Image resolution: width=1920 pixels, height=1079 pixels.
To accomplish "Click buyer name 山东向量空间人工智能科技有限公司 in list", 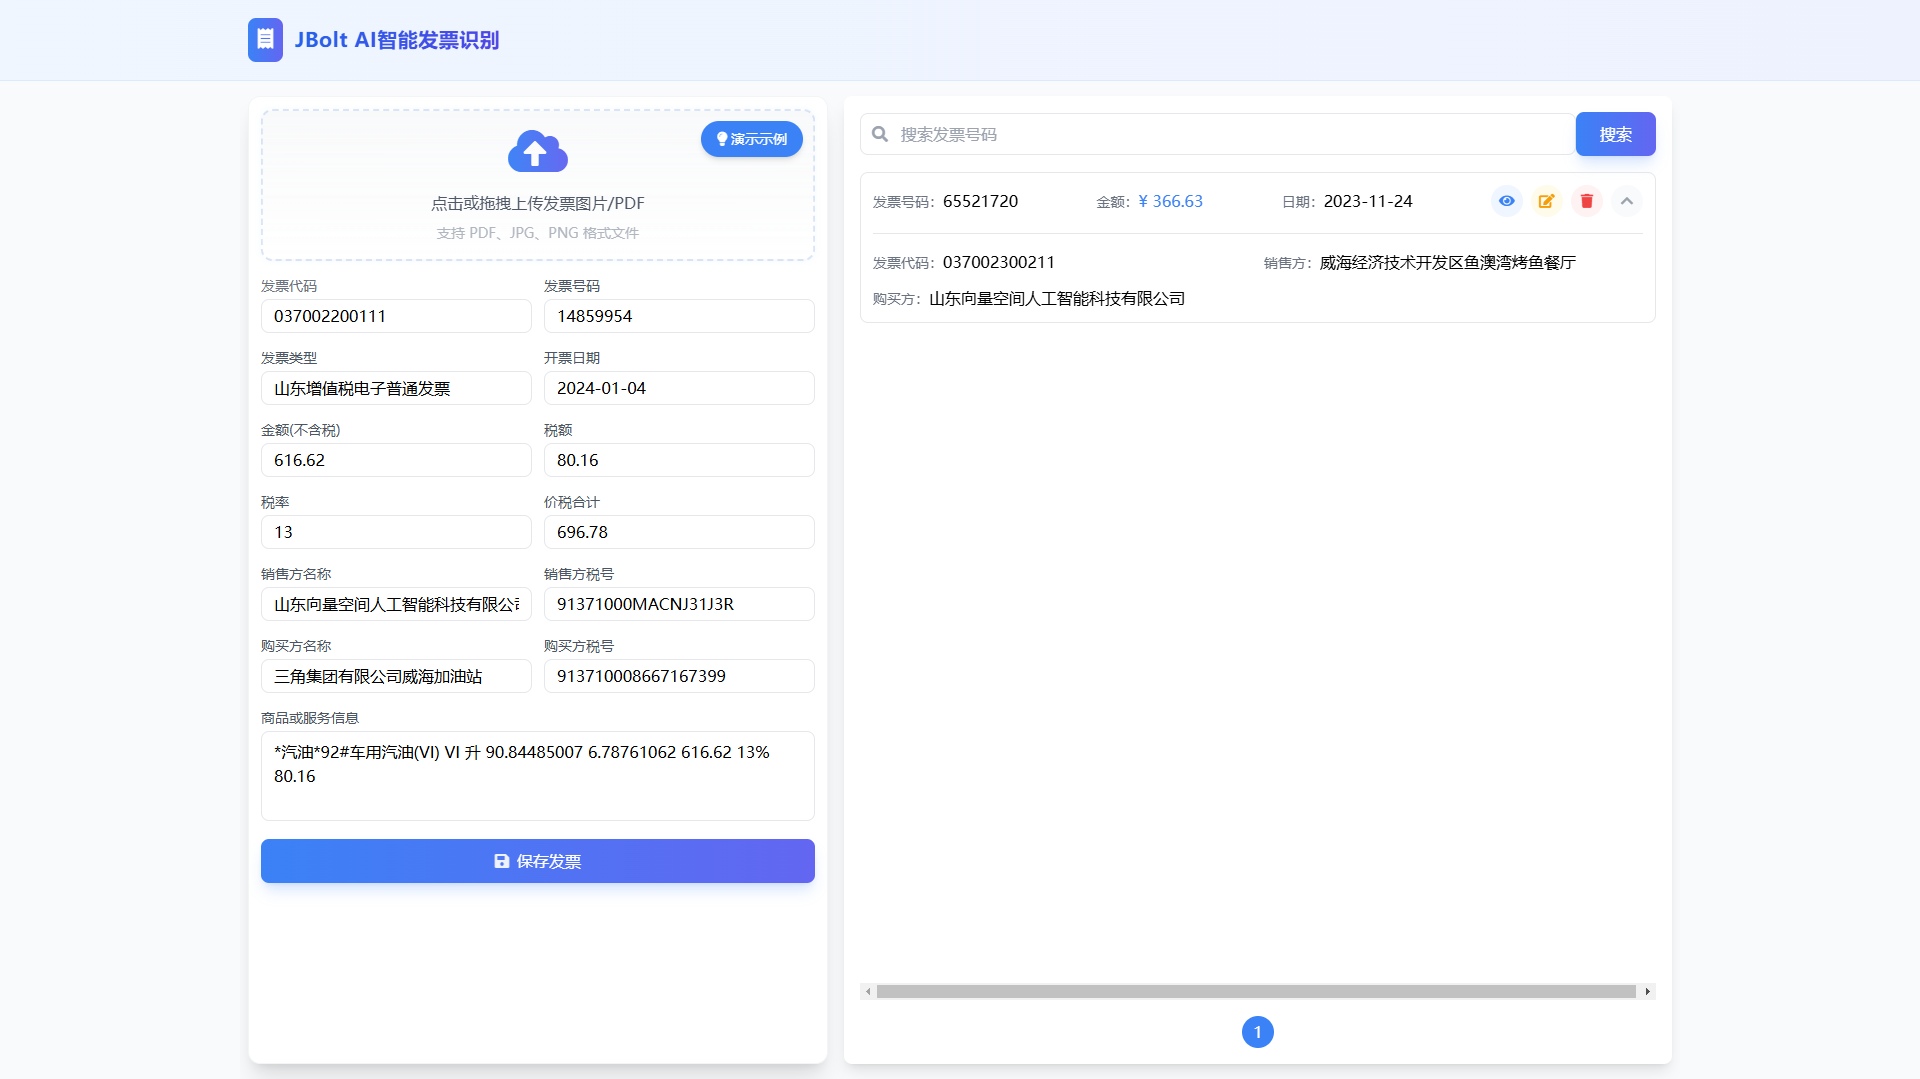I will point(1057,298).
